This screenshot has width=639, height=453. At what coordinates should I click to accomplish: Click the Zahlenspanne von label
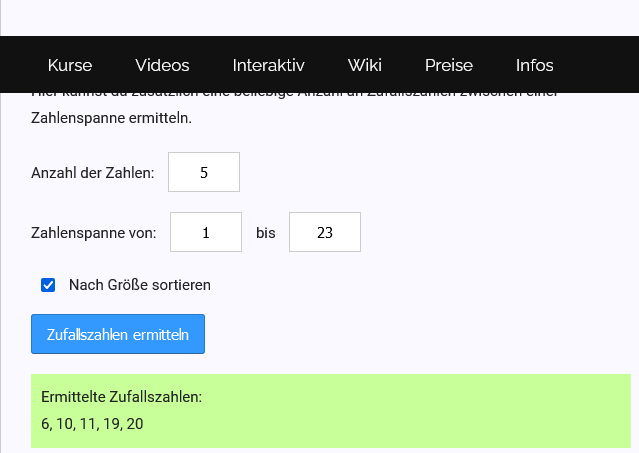click(94, 233)
